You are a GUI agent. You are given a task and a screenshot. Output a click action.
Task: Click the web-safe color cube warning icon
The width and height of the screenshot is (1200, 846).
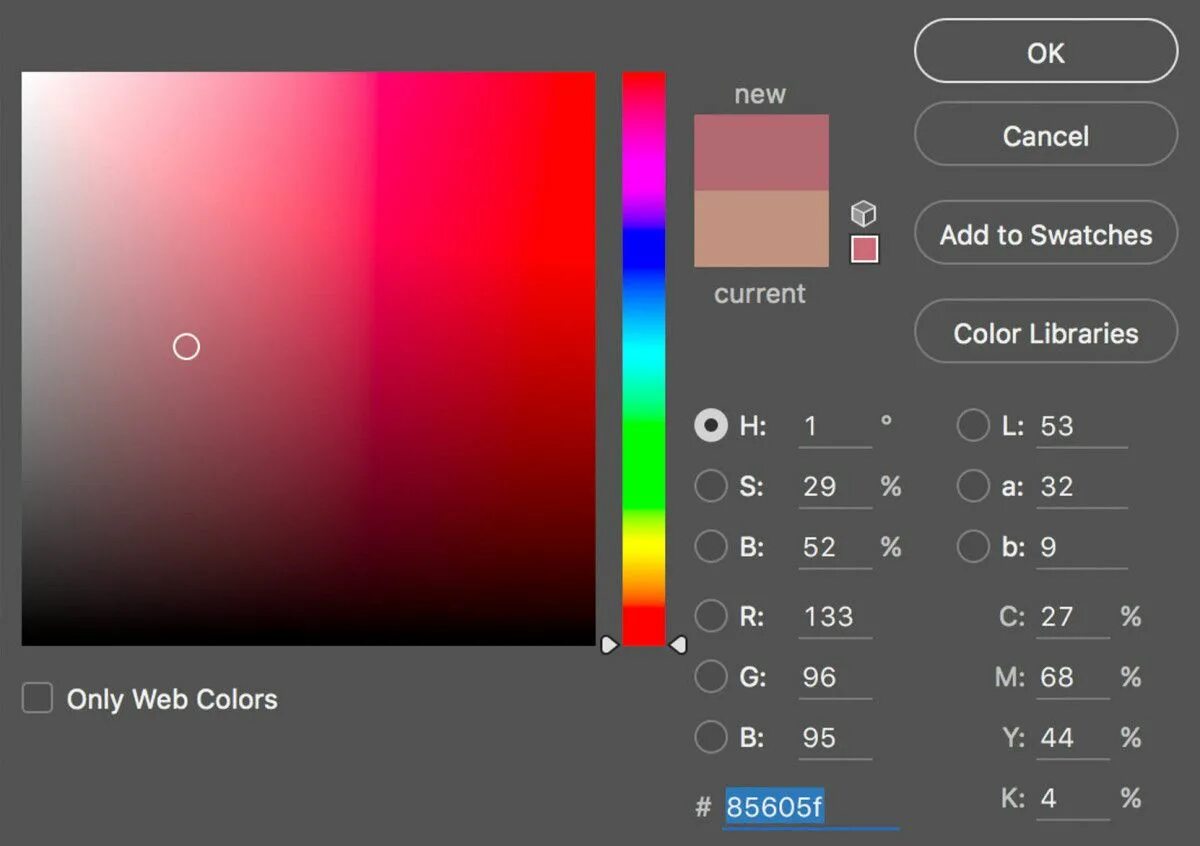863,213
